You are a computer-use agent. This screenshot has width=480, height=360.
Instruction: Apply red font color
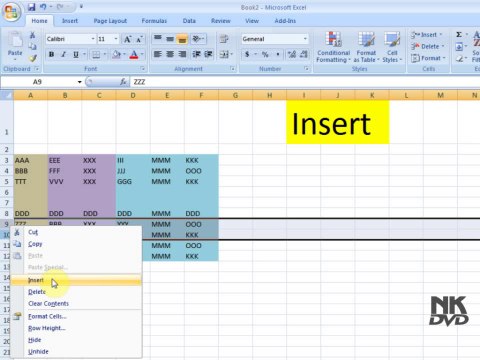point(134,54)
